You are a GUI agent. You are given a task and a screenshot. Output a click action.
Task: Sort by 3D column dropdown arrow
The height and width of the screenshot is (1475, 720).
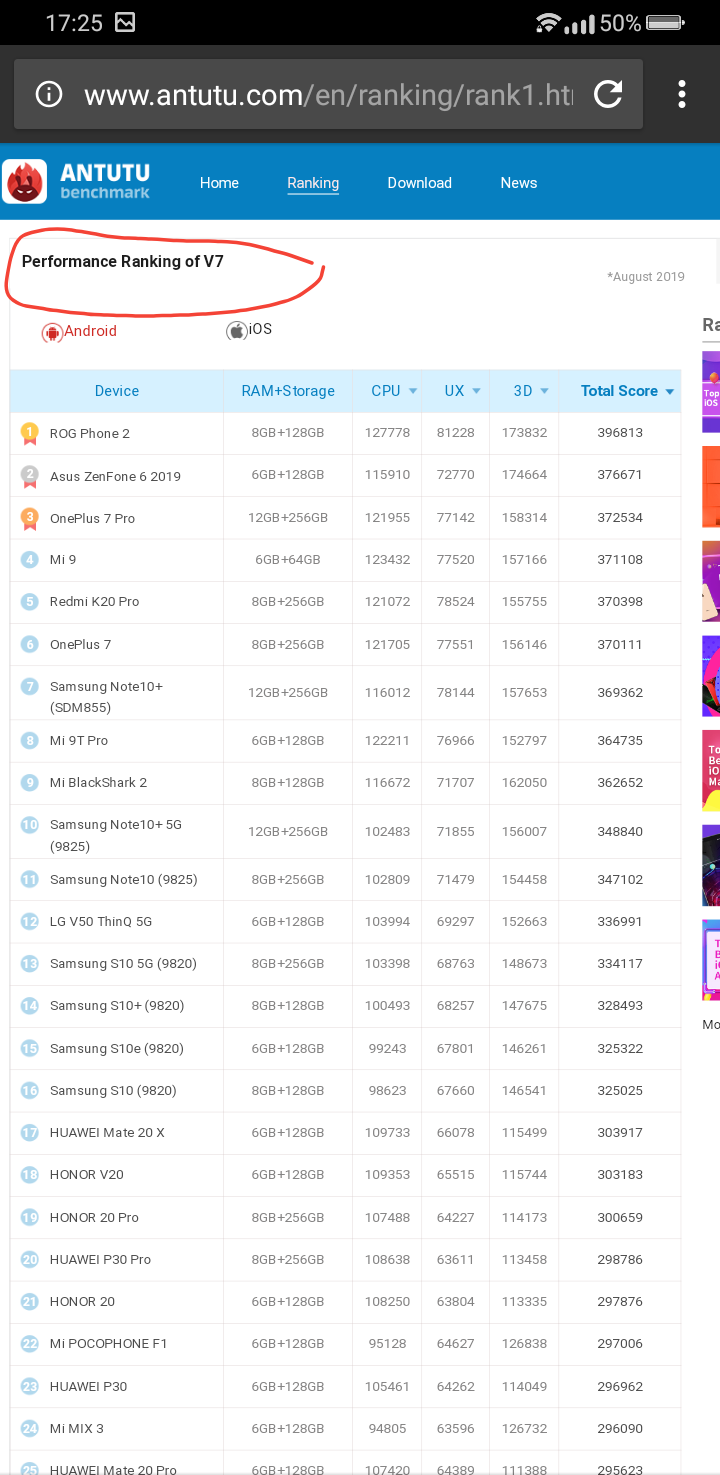point(545,391)
